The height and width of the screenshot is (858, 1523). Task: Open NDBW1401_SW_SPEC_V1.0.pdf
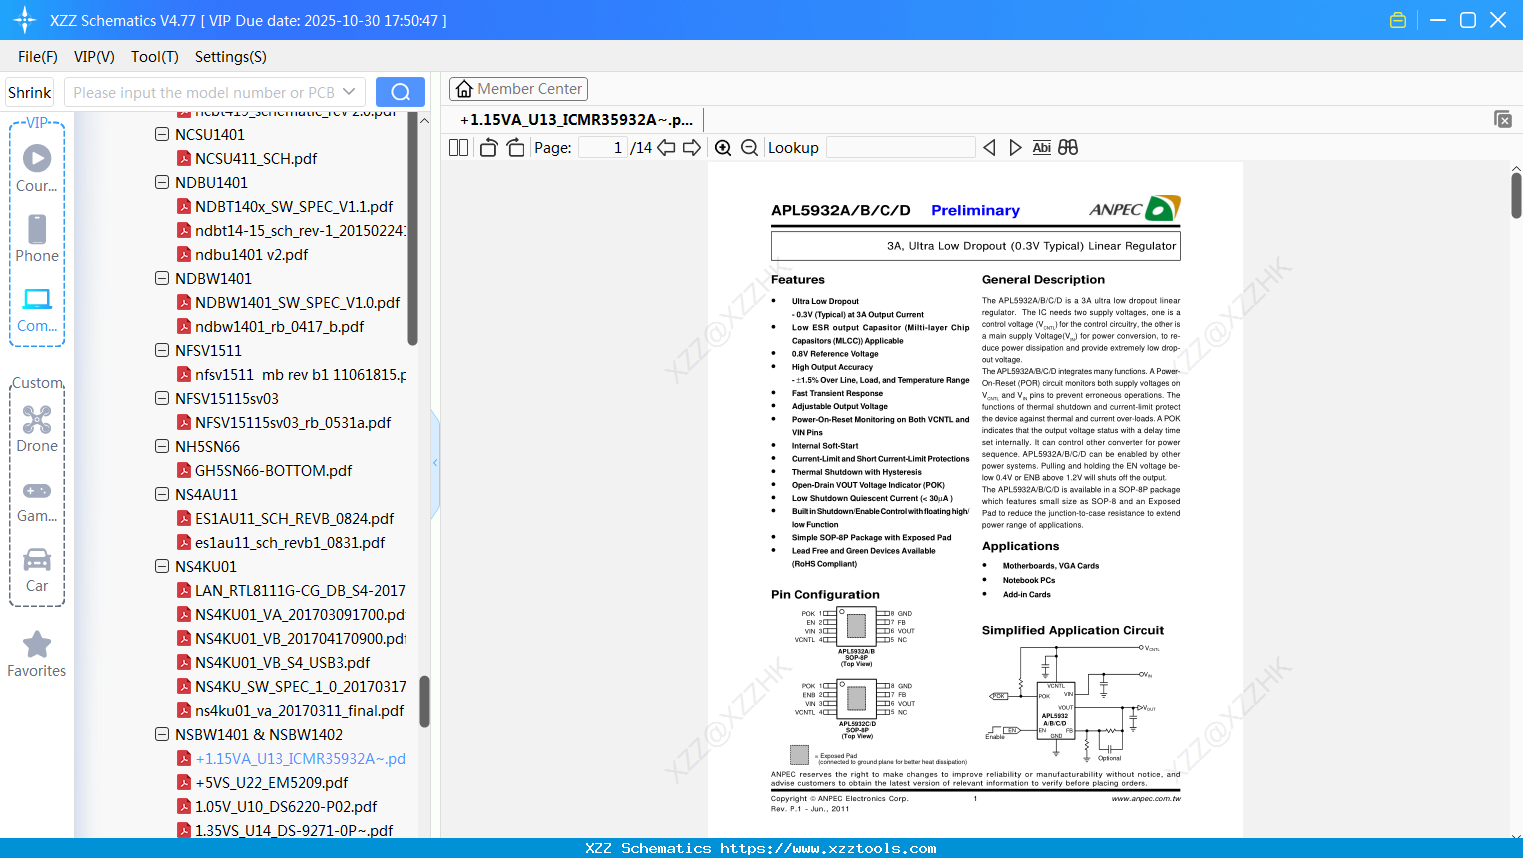tap(297, 302)
